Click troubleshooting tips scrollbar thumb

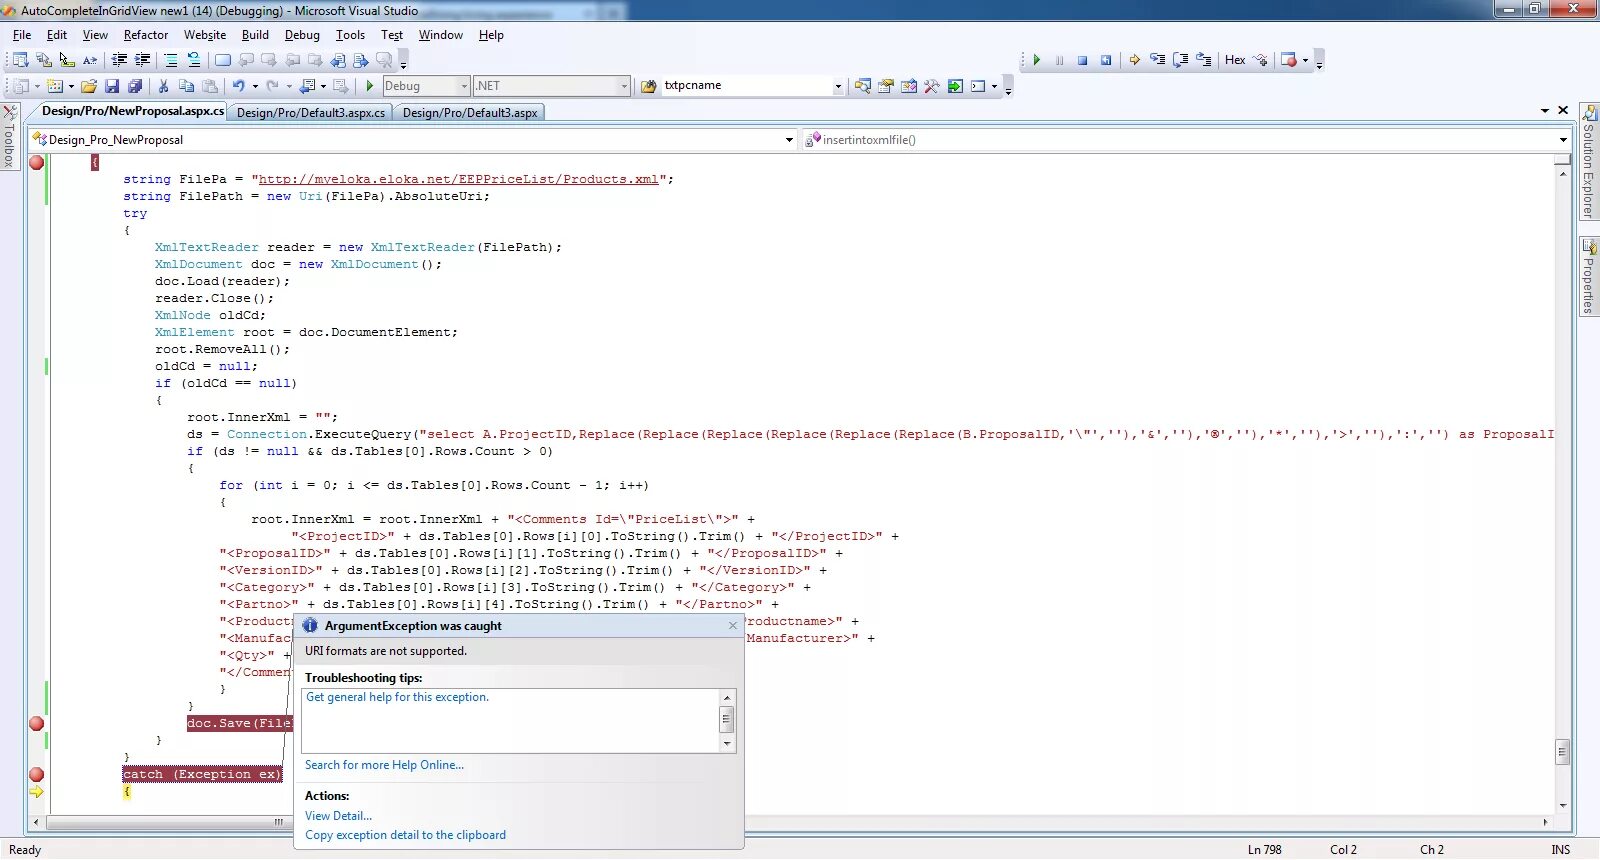tap(727, 720)
